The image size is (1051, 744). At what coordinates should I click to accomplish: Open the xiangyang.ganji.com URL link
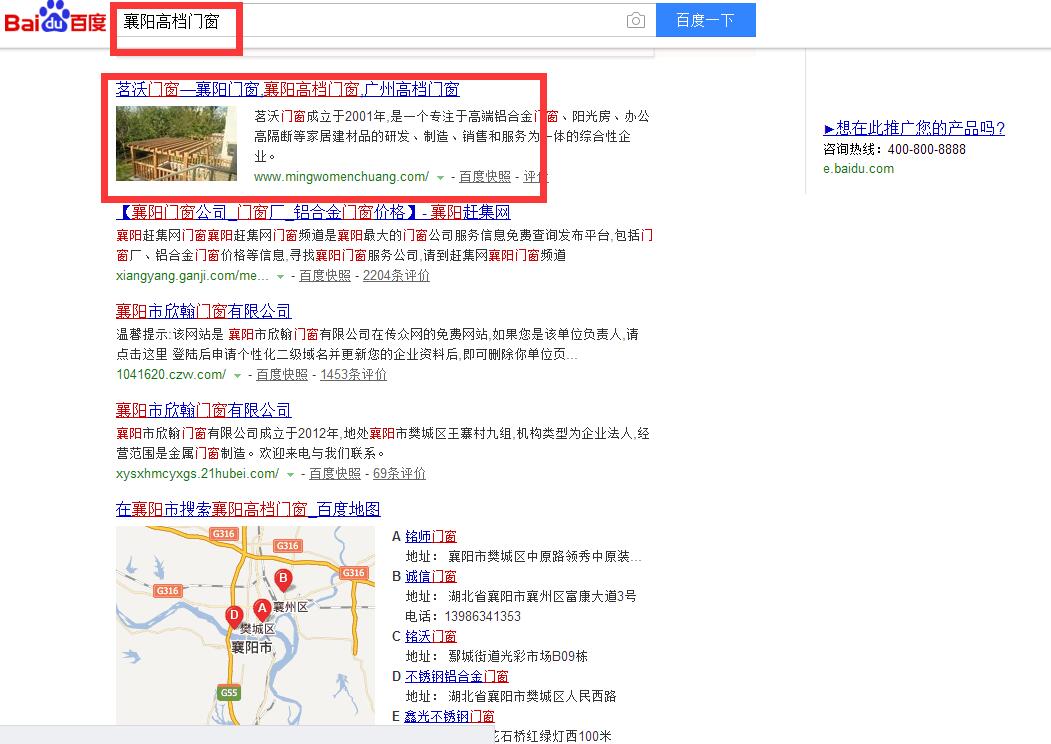click(x=192, y=275)
